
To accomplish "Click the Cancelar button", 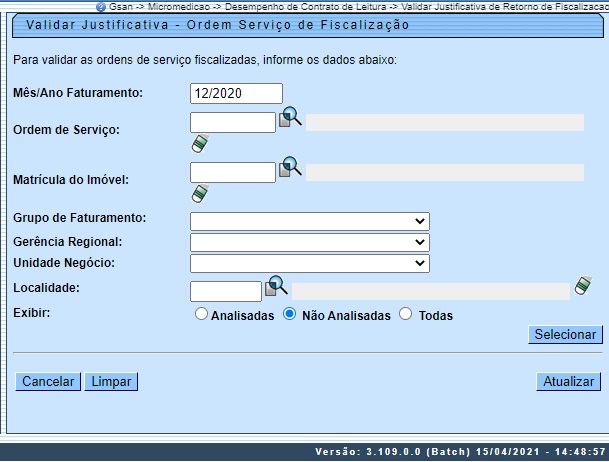I will (x=48, y=381).
